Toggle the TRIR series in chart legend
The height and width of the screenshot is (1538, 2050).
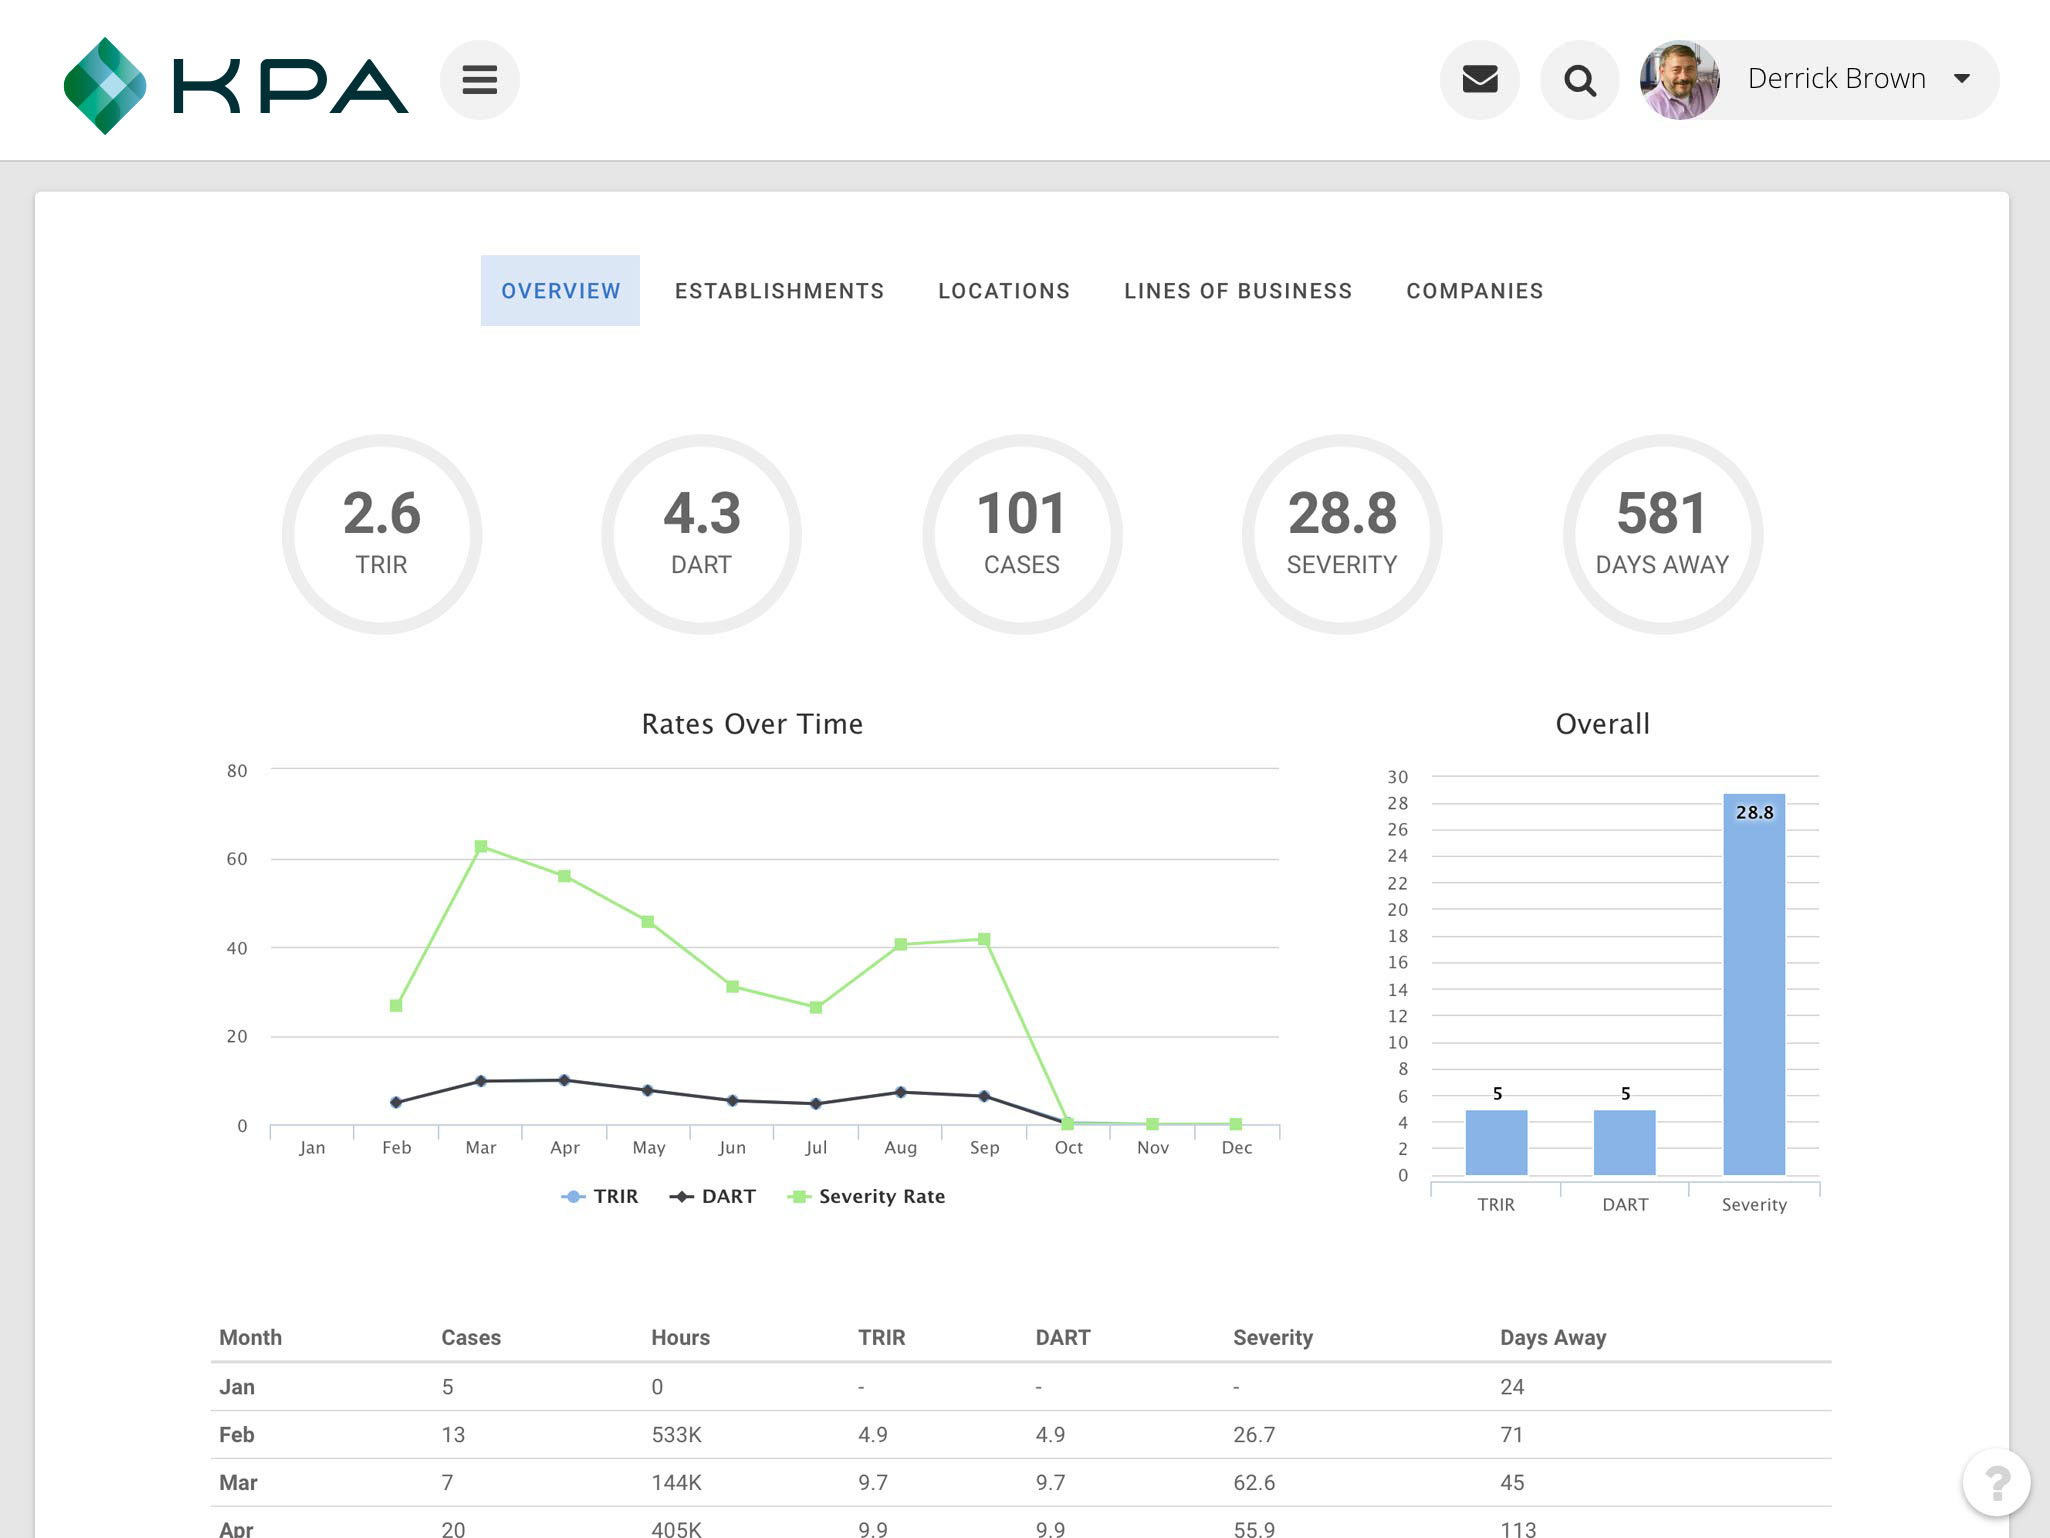click(602, 1196)
